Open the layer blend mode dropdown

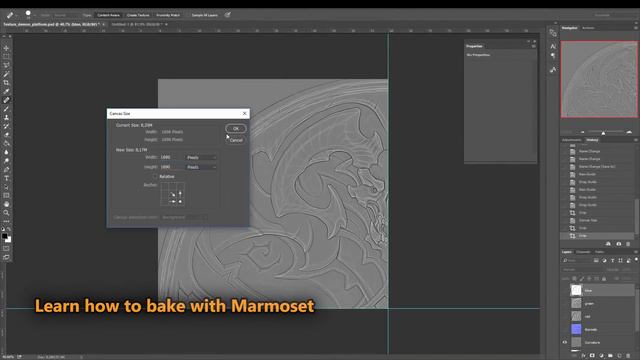582,270
